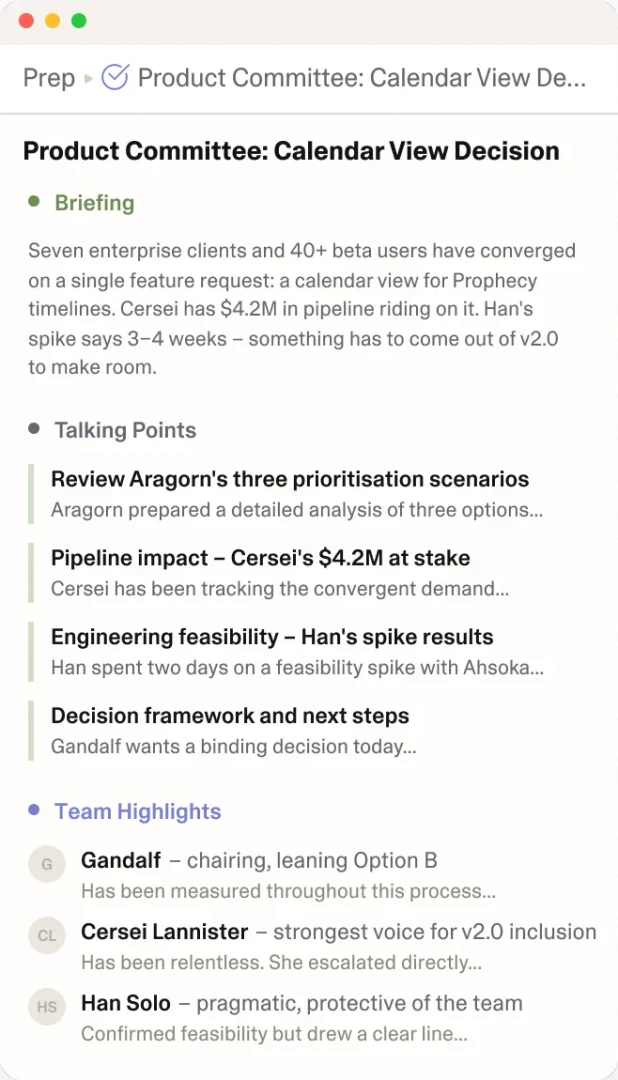This screenshot has height=1080, width=618.
Task: Select the Team Highlights section heading
Action: click(138, 811)
